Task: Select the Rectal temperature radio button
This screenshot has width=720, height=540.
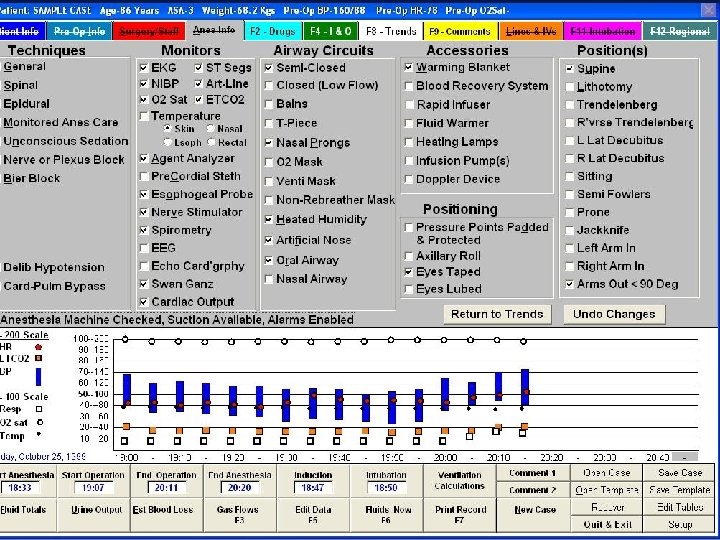Action: (211, 142)
